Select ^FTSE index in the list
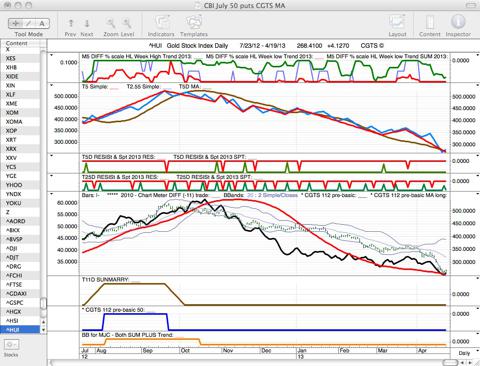This screenshot has width=480, height=366. pyautogui.click(x=21, y=284)
